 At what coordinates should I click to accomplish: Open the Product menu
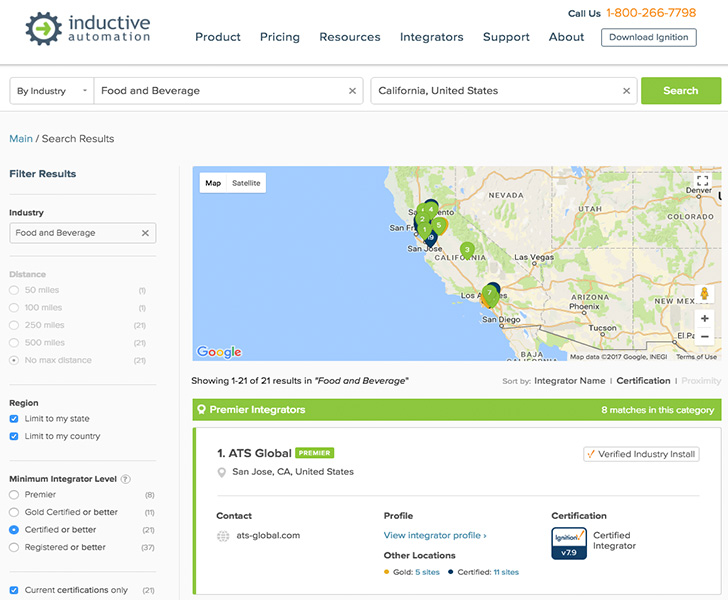218,37
